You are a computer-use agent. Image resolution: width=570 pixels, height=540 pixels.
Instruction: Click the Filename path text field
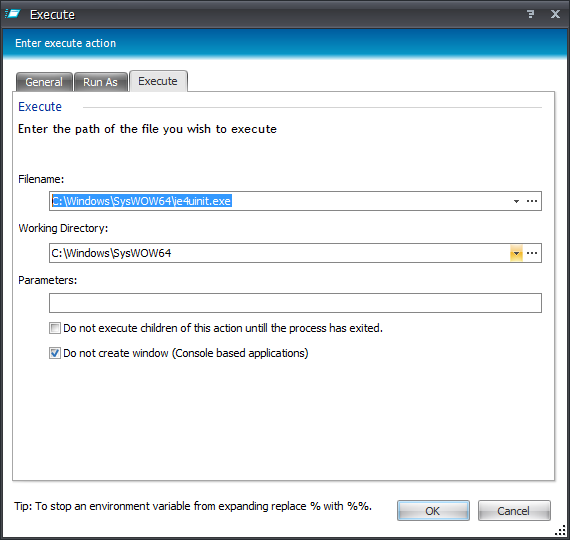pos(280,201)
